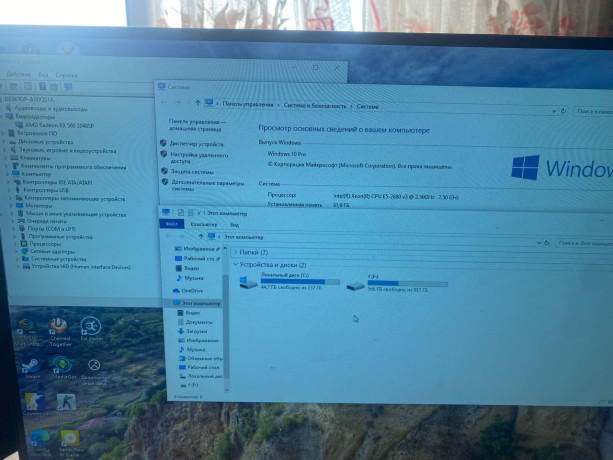Click Диспетчер устройств link in System
The height and width of the screenshot is (460, 613).
coord(197,144)
